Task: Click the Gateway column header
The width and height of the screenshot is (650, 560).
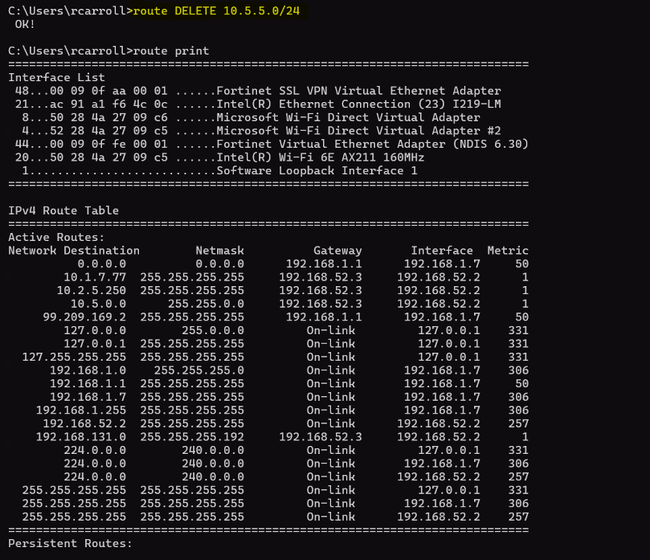Action: [x=337, y=250]
